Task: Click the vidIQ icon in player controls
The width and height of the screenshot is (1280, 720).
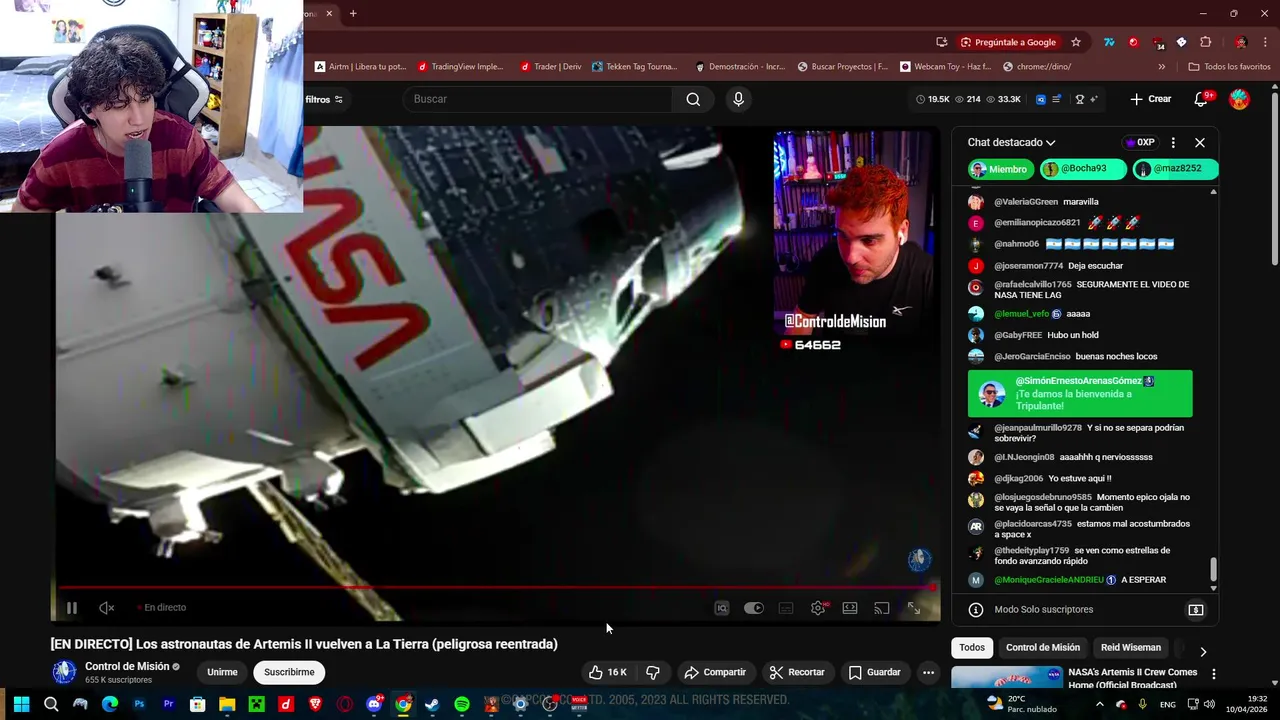Action: pos(722,608)
